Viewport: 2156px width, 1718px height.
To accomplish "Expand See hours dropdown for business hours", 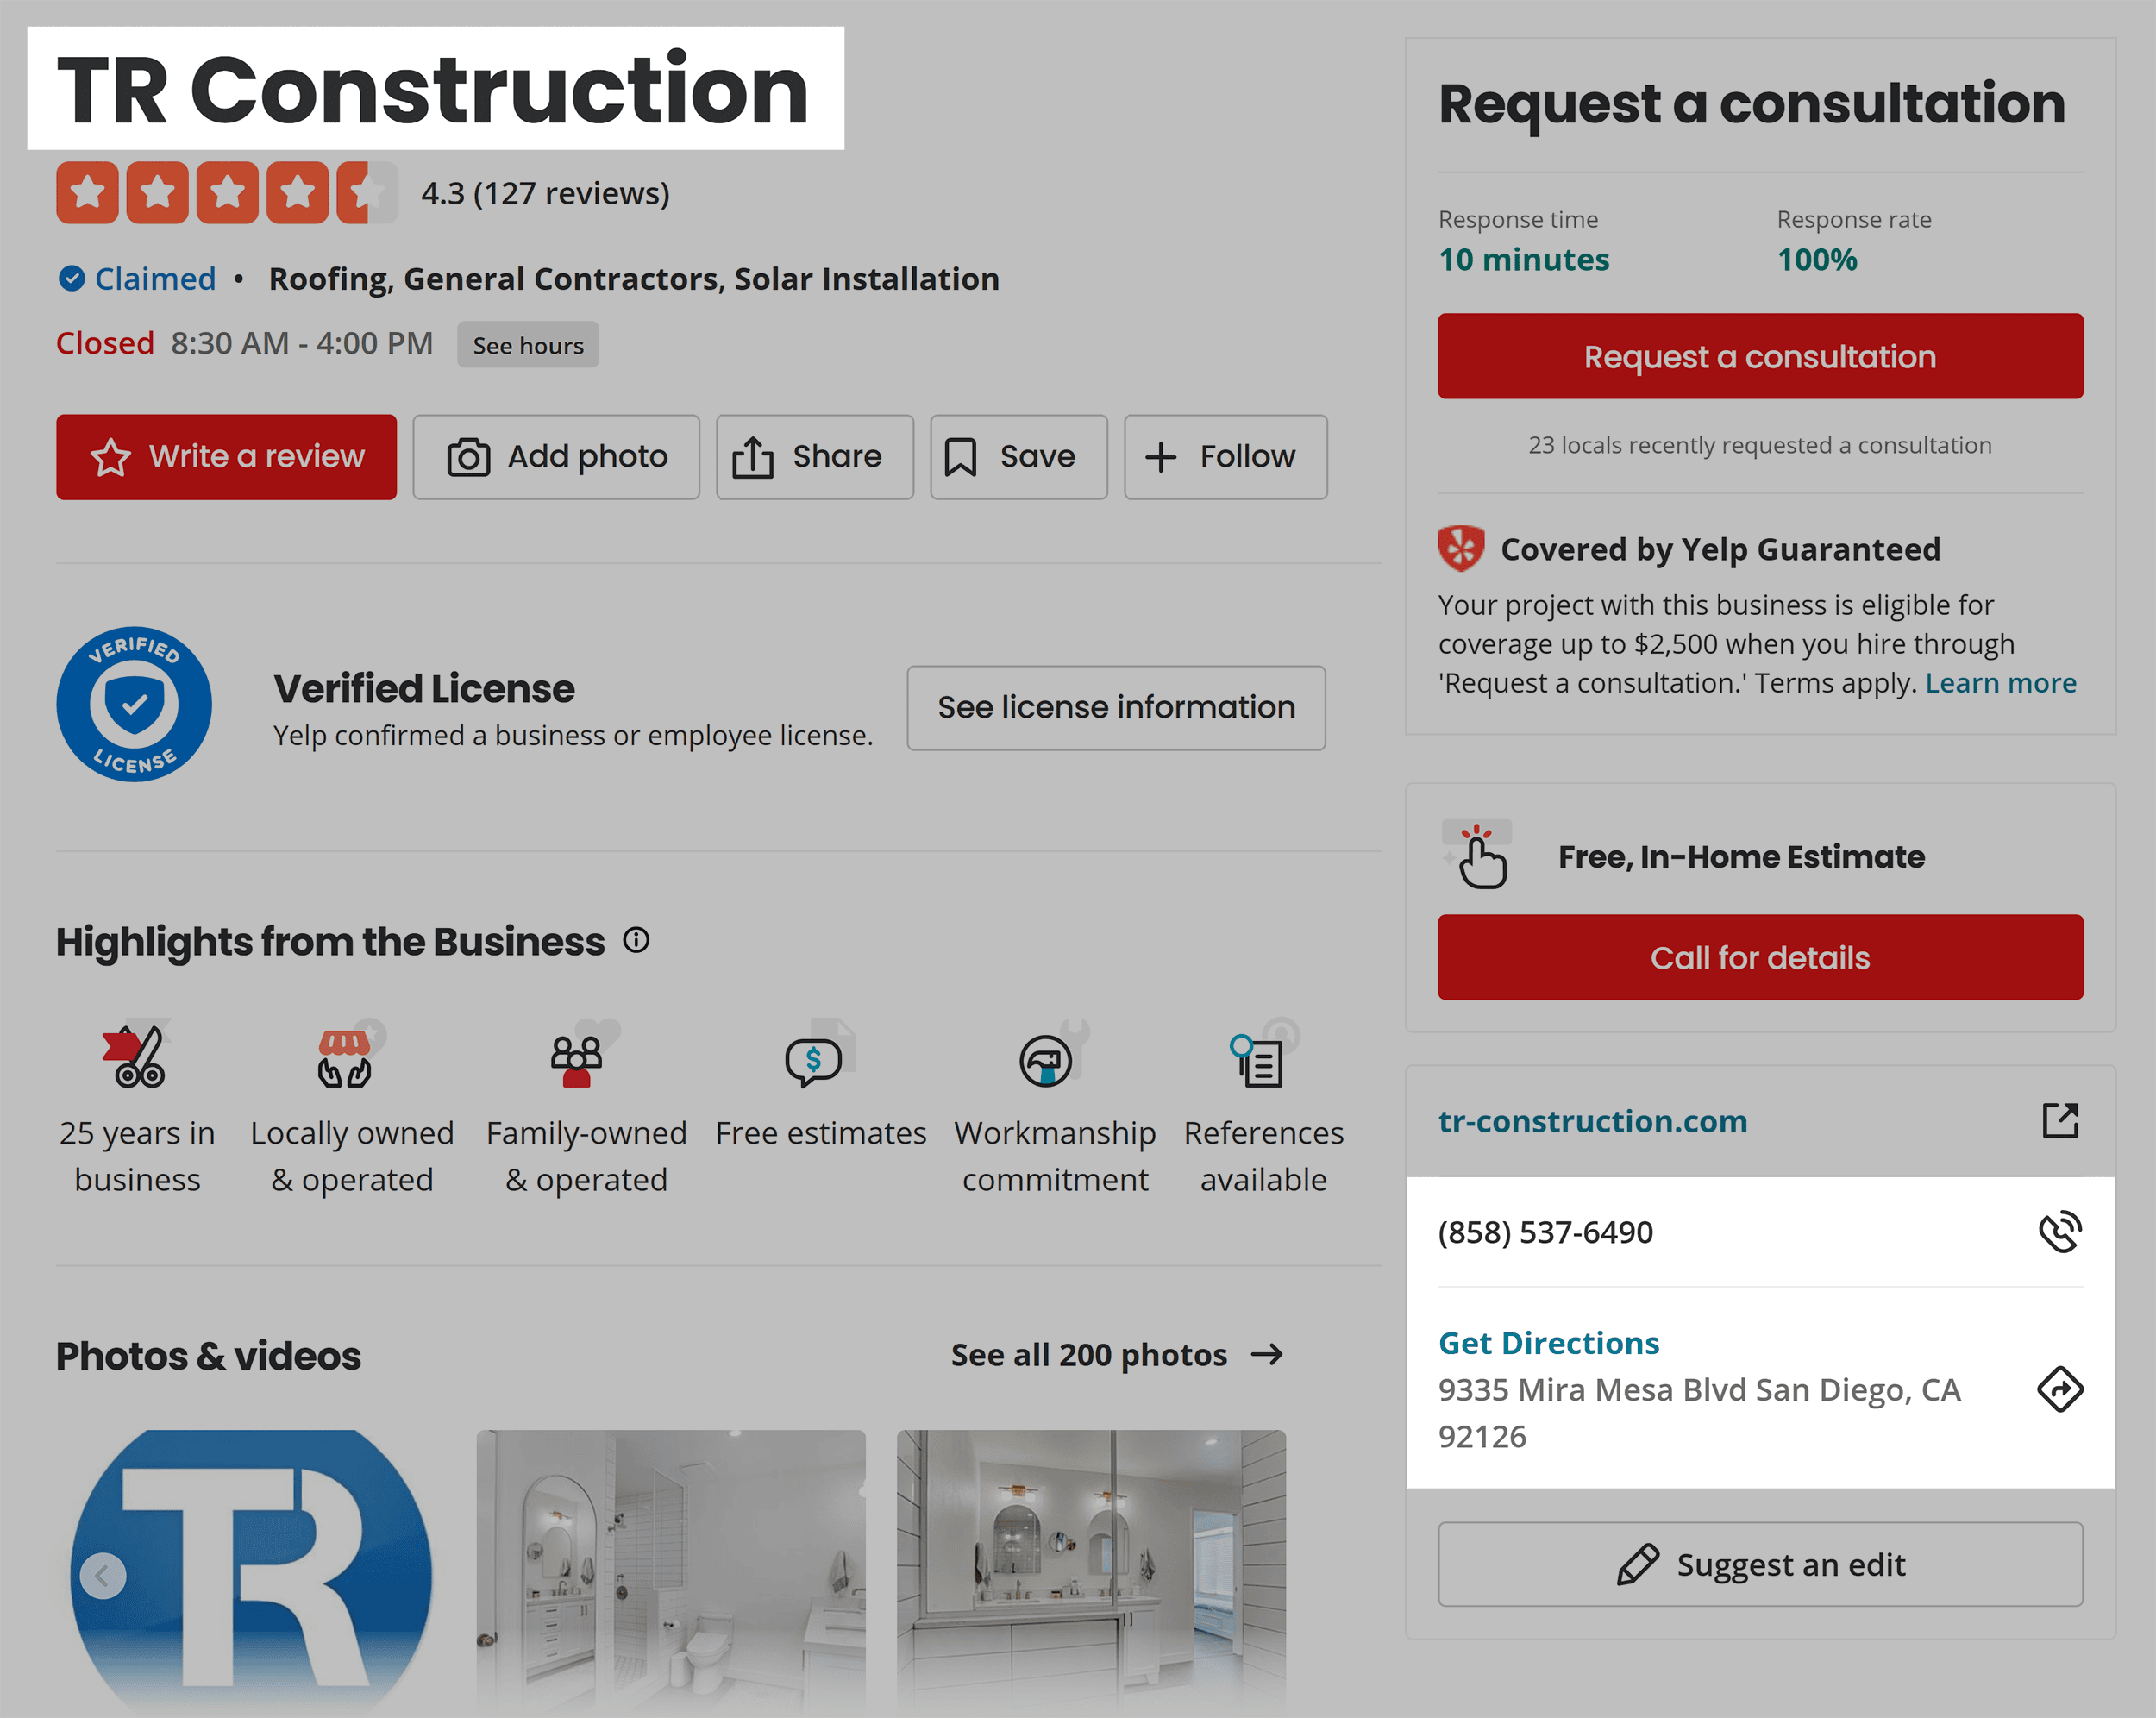I will (526, 343).
